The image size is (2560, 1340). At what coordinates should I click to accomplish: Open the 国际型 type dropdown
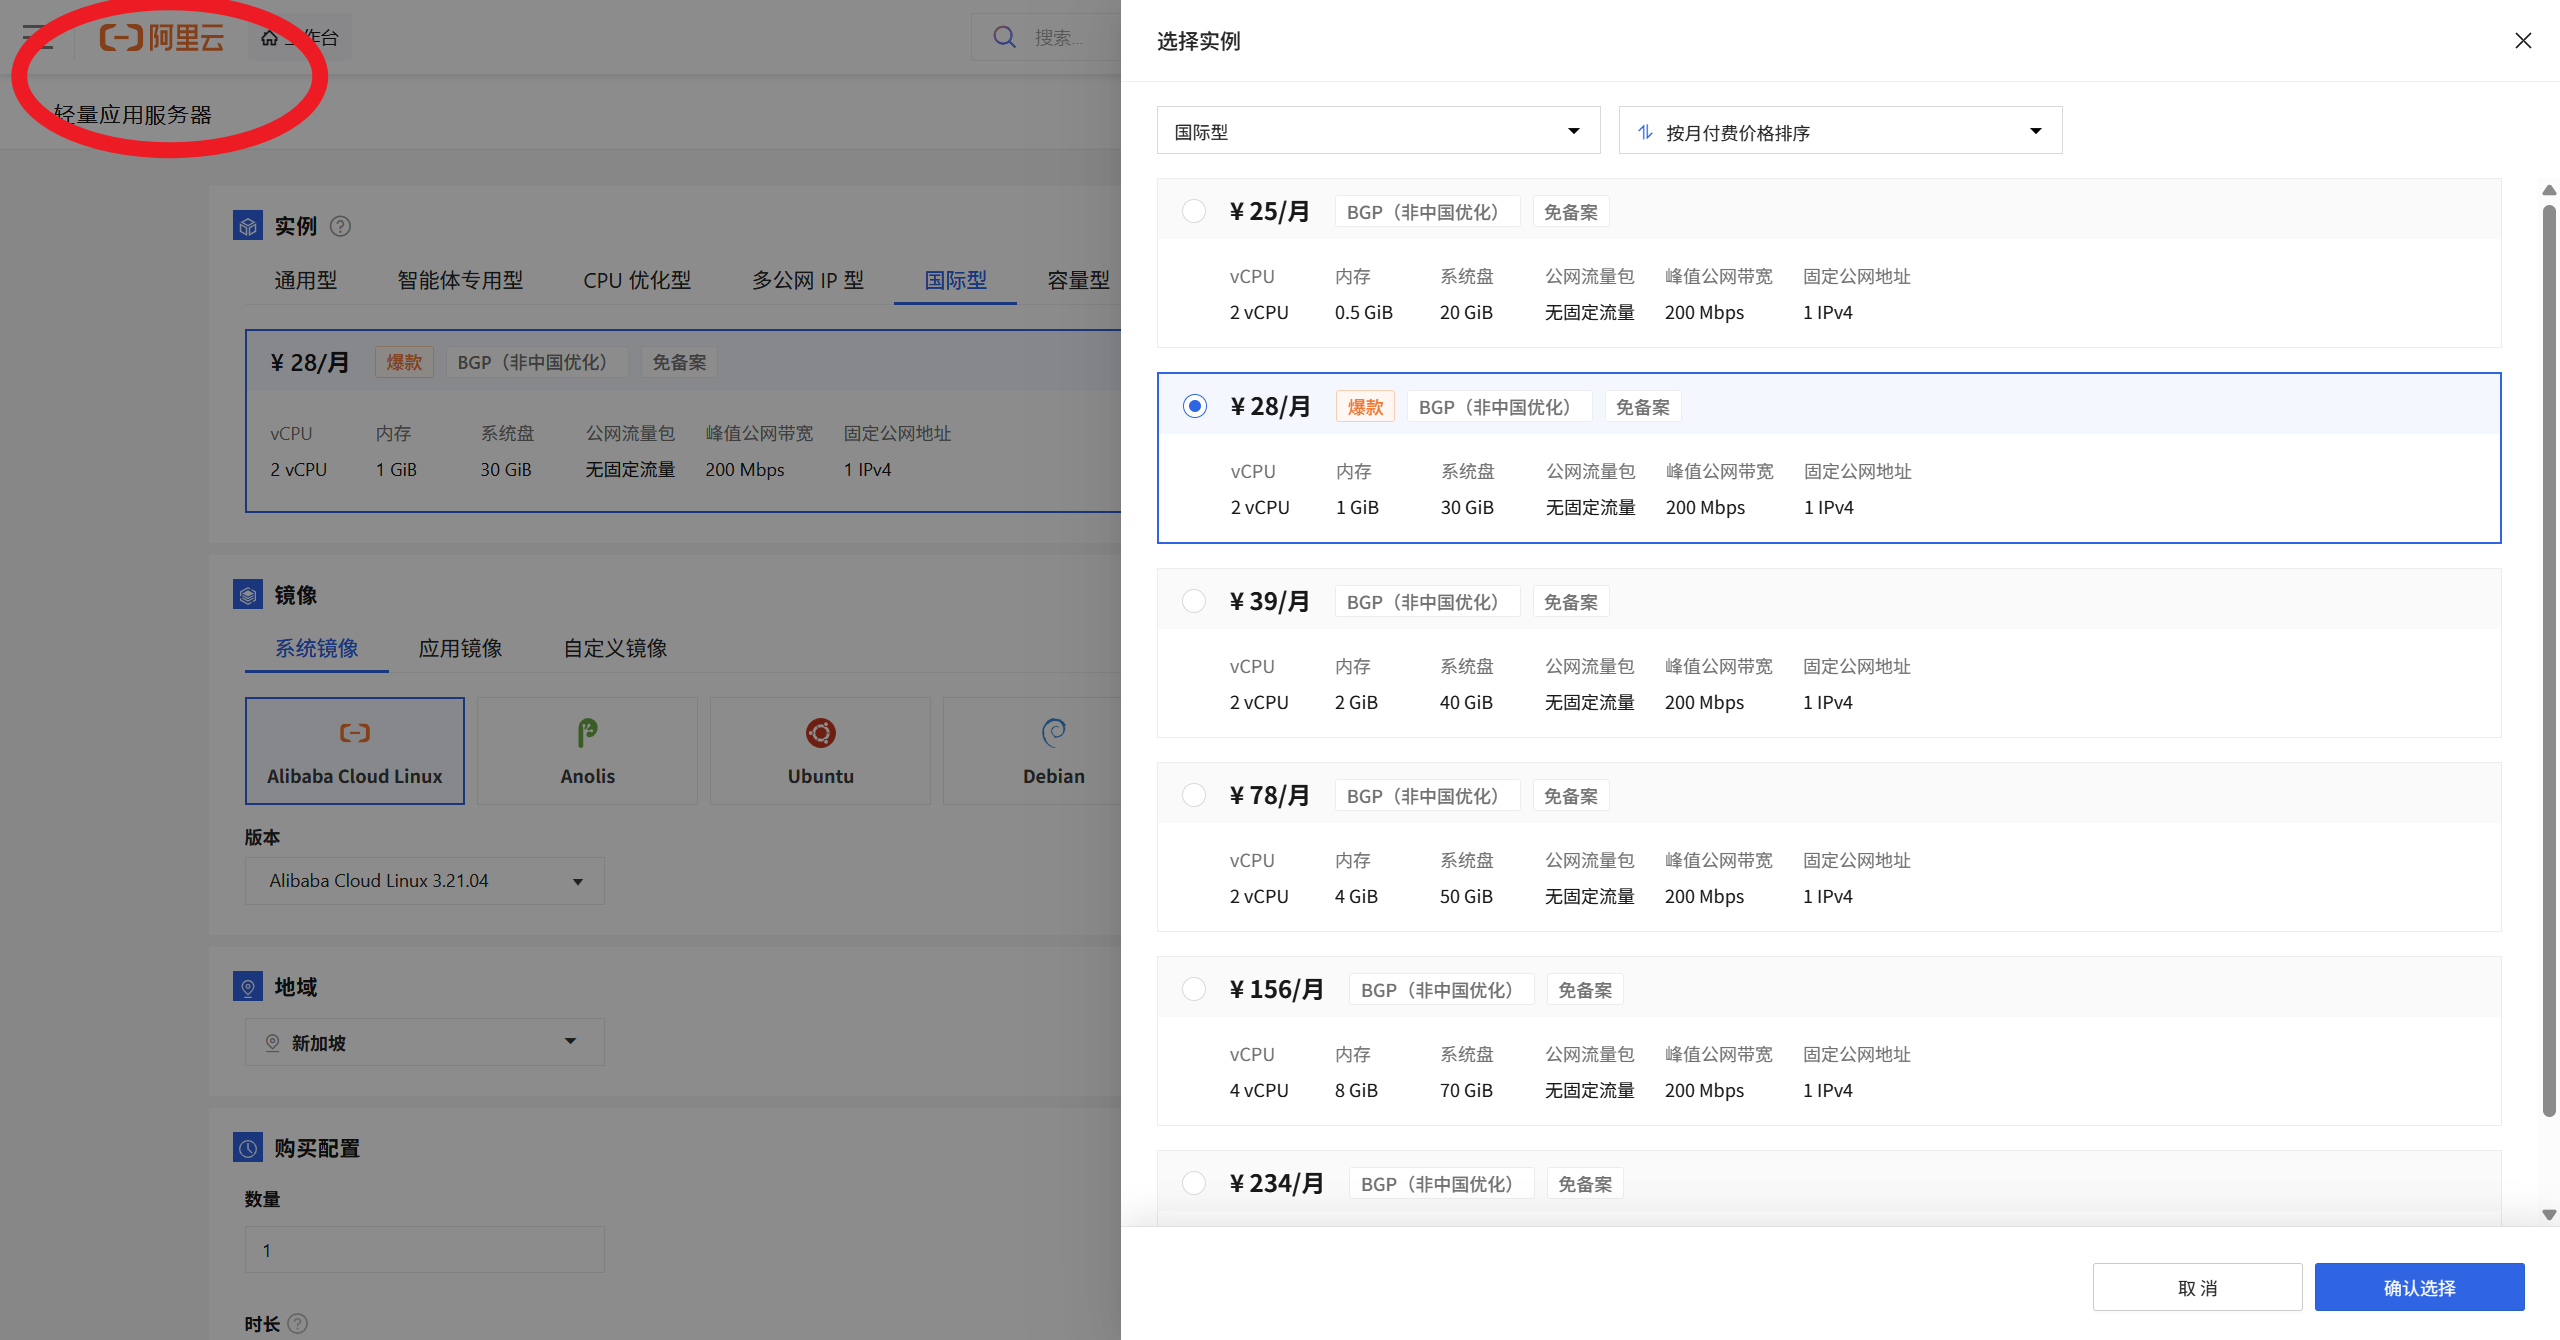point(1379,131)
